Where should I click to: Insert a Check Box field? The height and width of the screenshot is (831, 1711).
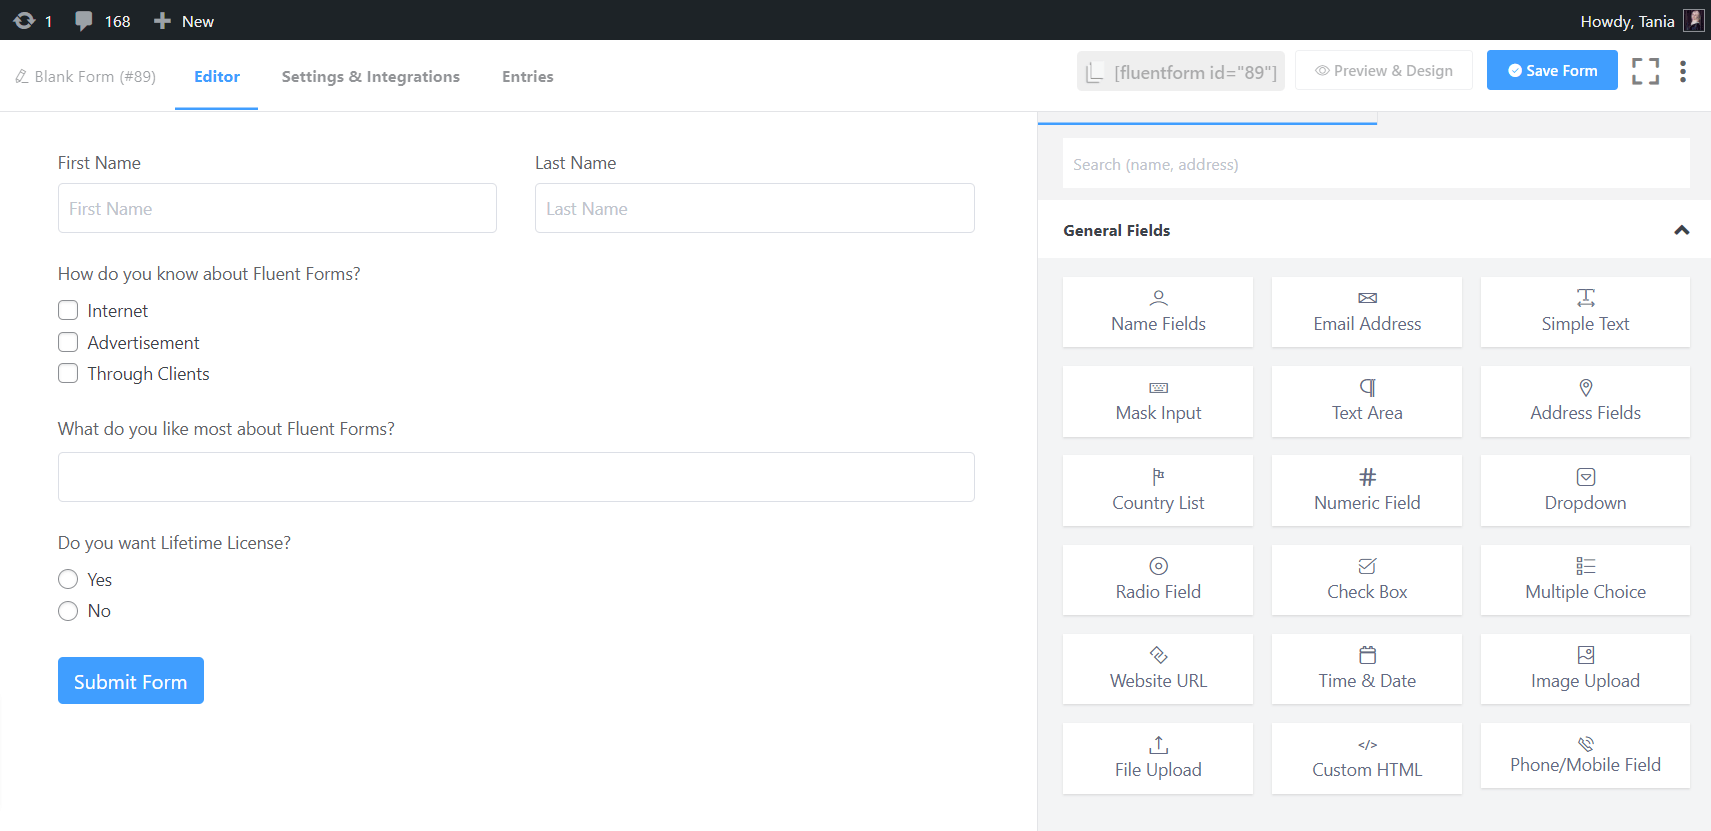(x=1367, y=580)
